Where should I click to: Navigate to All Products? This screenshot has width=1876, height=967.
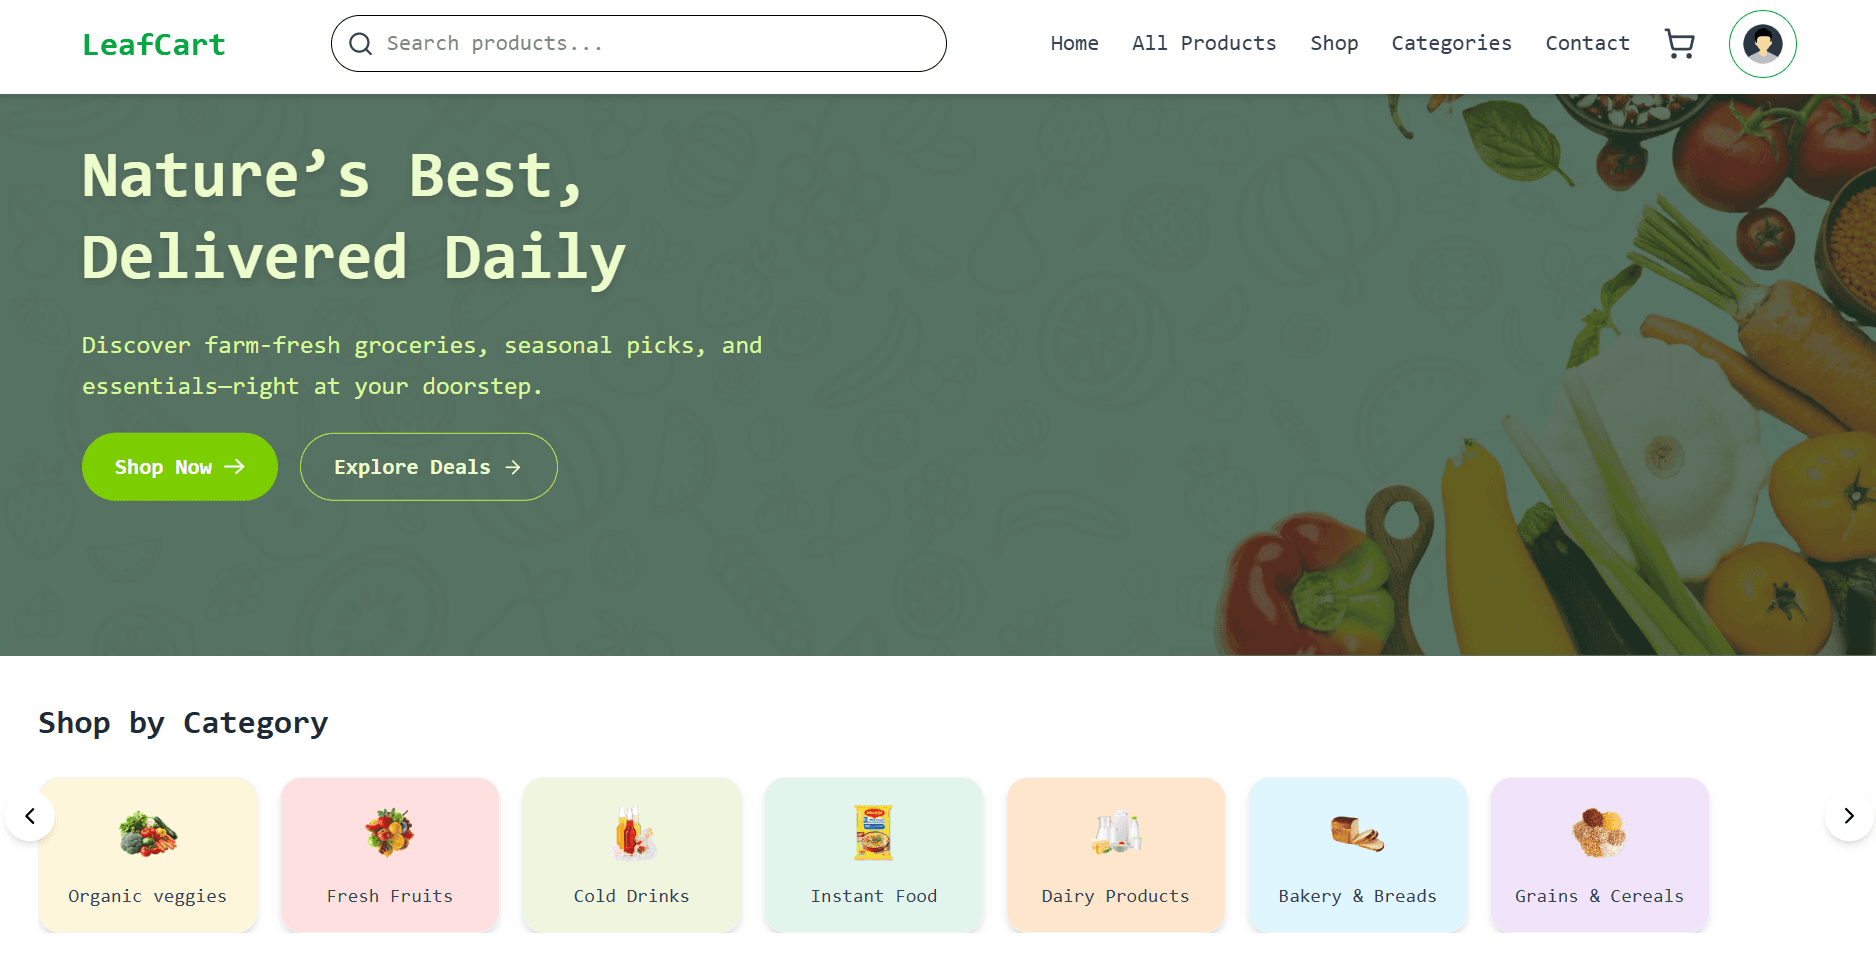coord(1204,43)
